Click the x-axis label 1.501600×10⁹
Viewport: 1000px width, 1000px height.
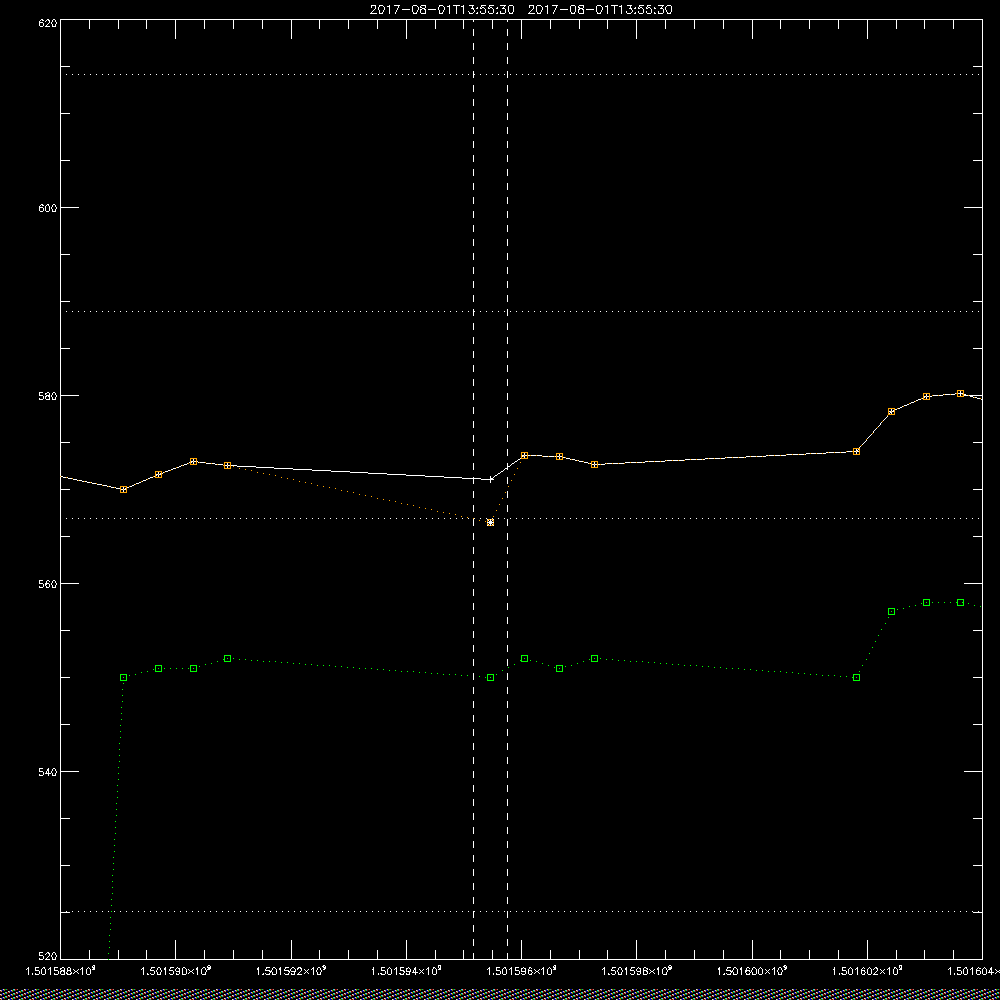click(x=753, y=971)
